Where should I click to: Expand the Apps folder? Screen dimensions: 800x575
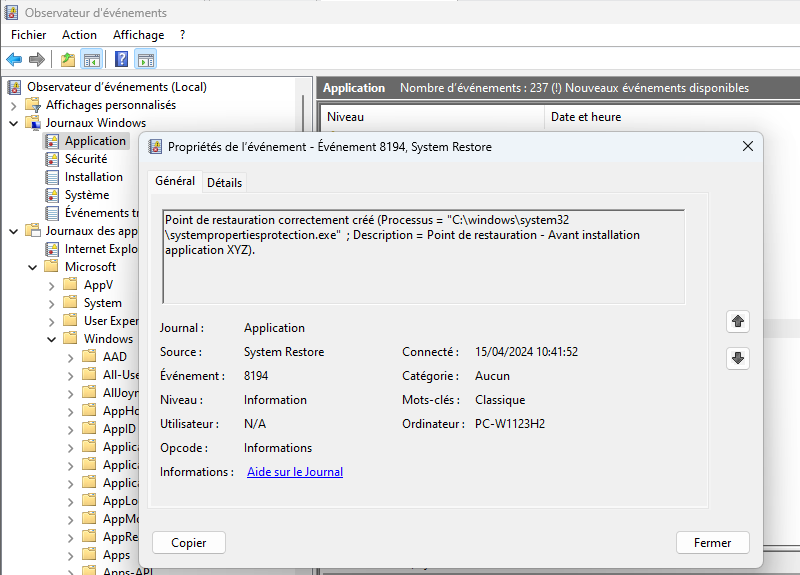click(x=70, y=556)
